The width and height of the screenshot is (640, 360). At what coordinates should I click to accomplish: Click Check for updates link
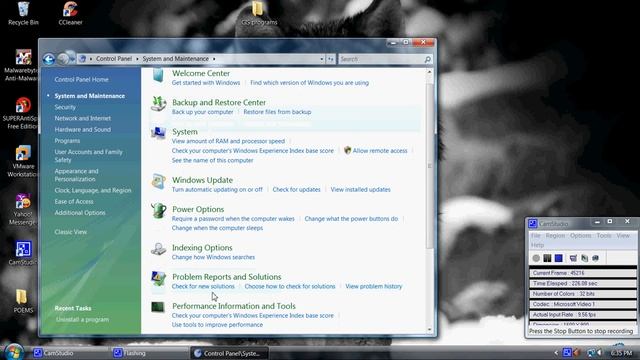pyautogui.click(x=296, y=190)
